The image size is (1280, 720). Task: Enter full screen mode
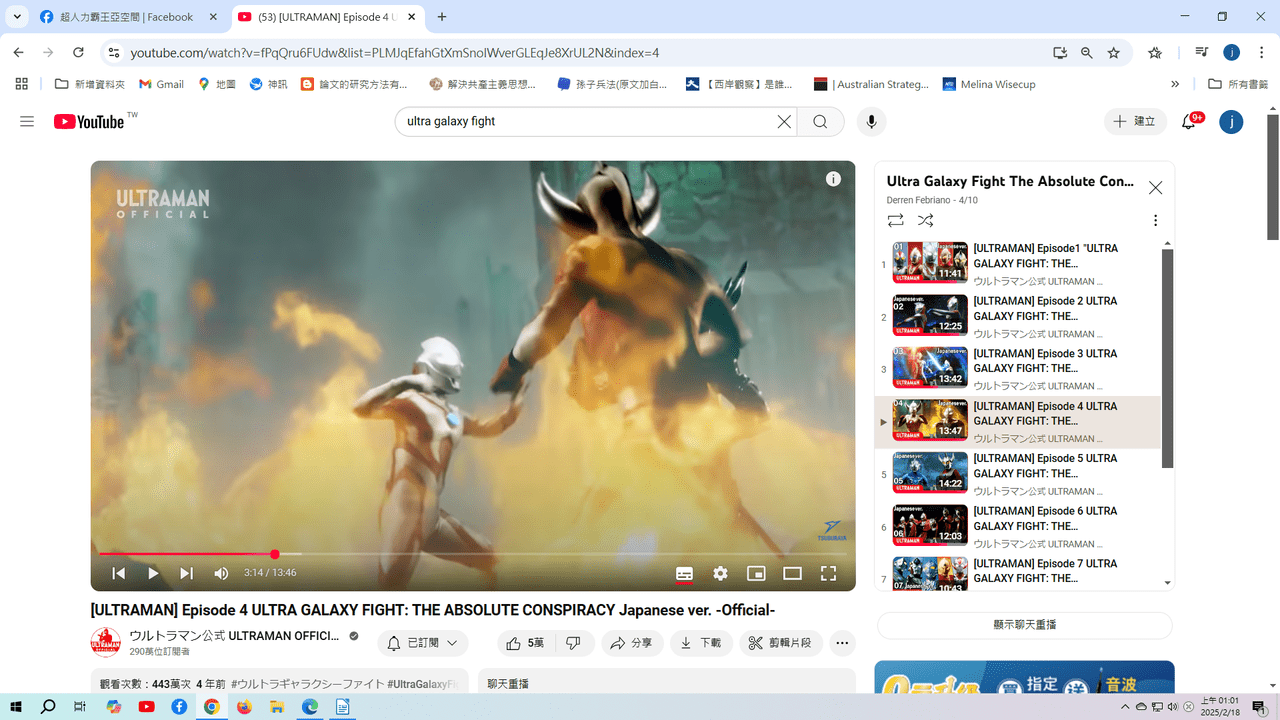click(x=828, y=573)
